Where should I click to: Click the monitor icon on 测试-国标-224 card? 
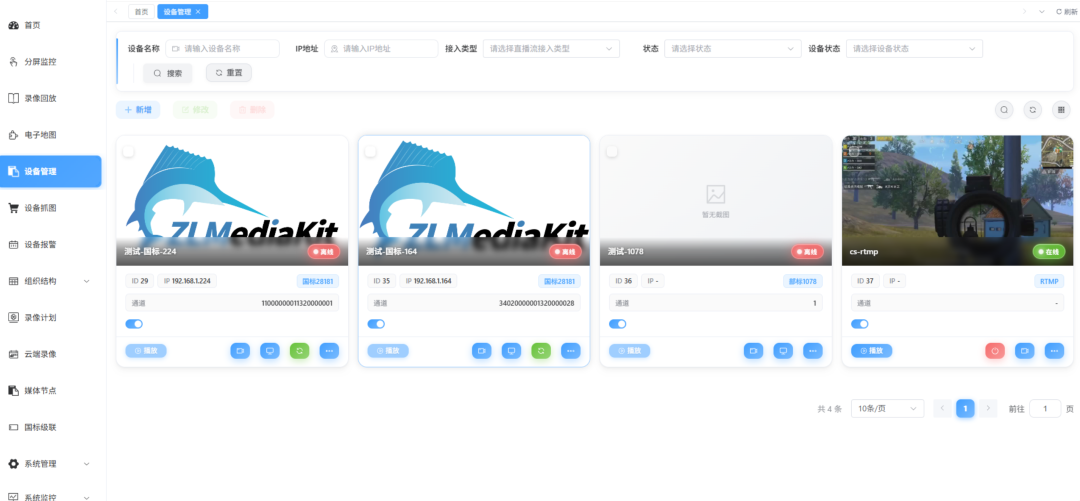tap(269, 351)
